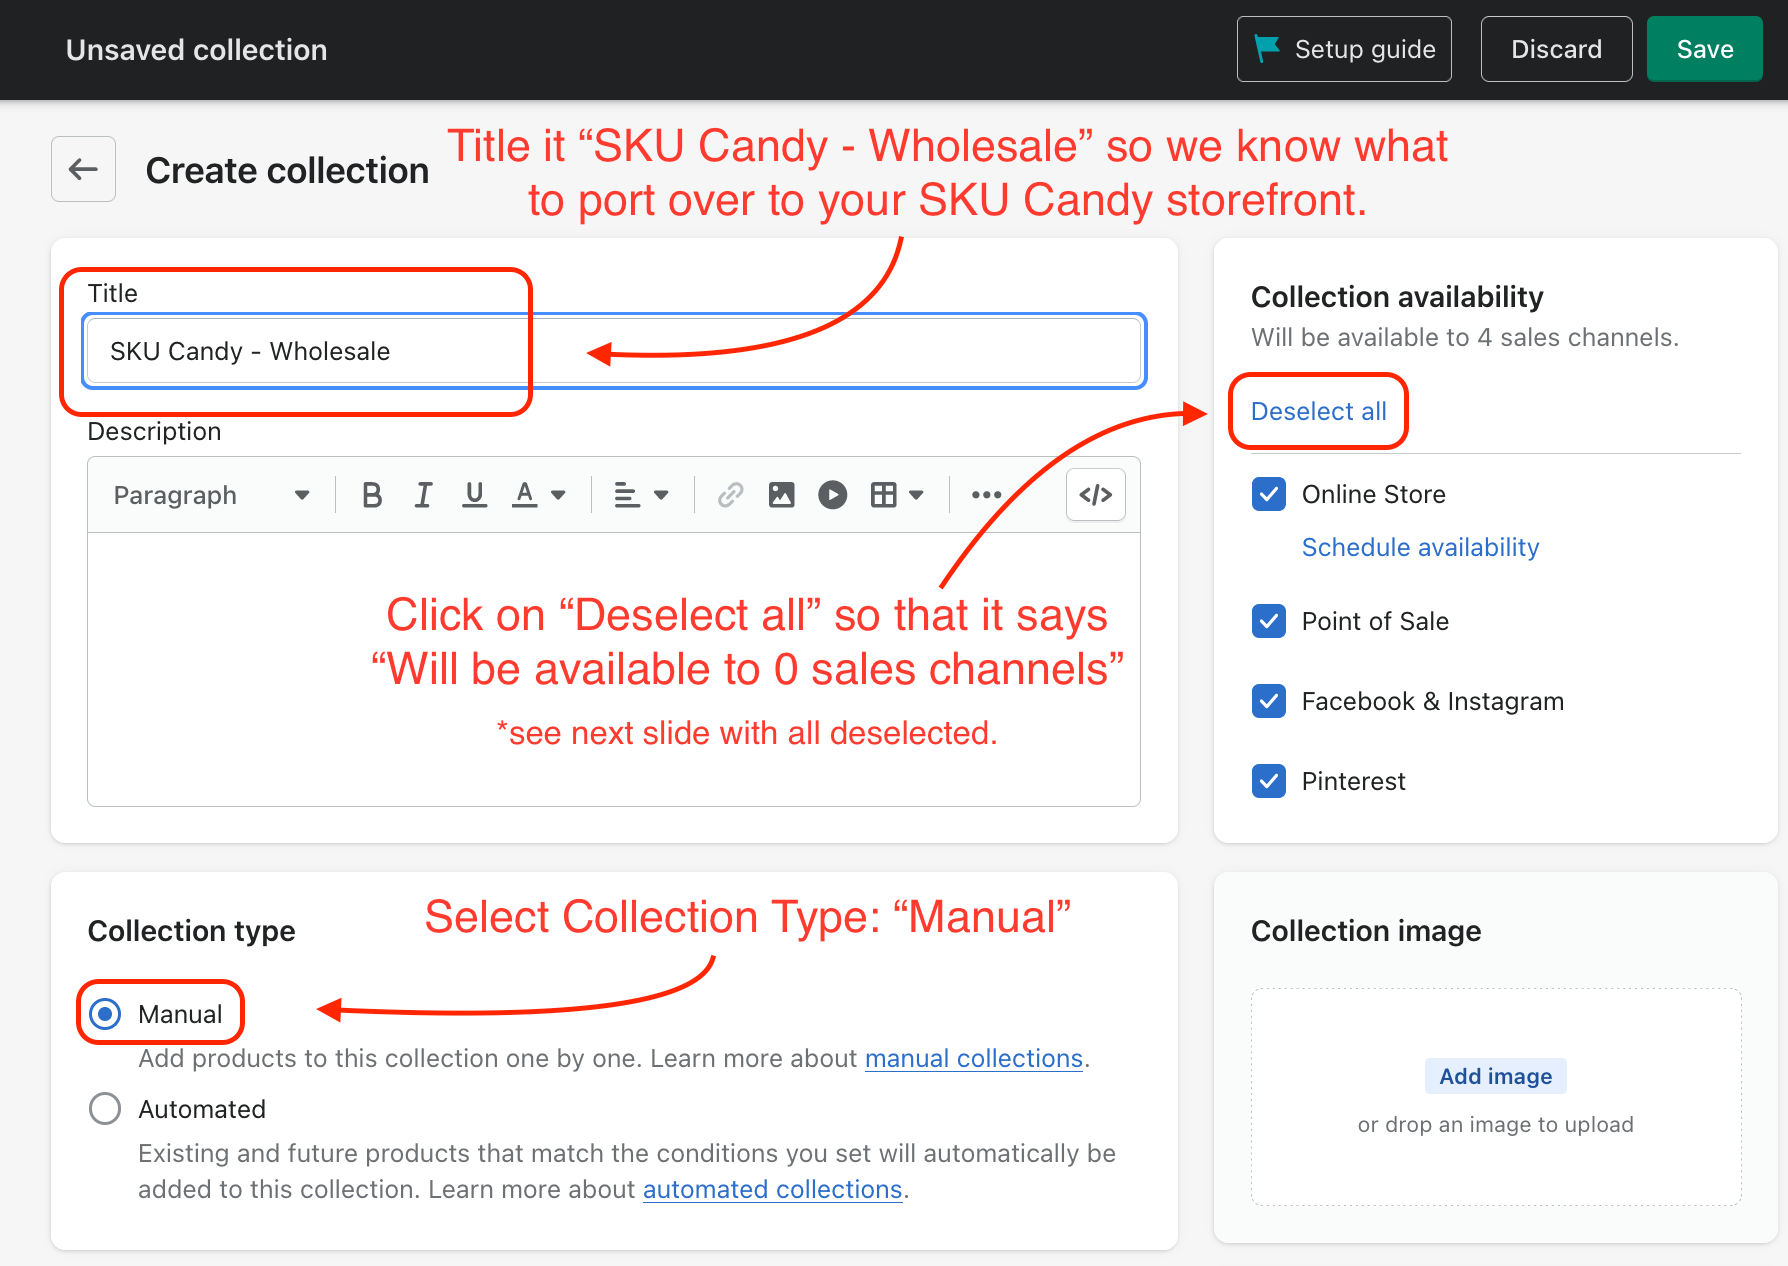
Task: Open more formatting options ellipsis
Action: click(986, 495)
